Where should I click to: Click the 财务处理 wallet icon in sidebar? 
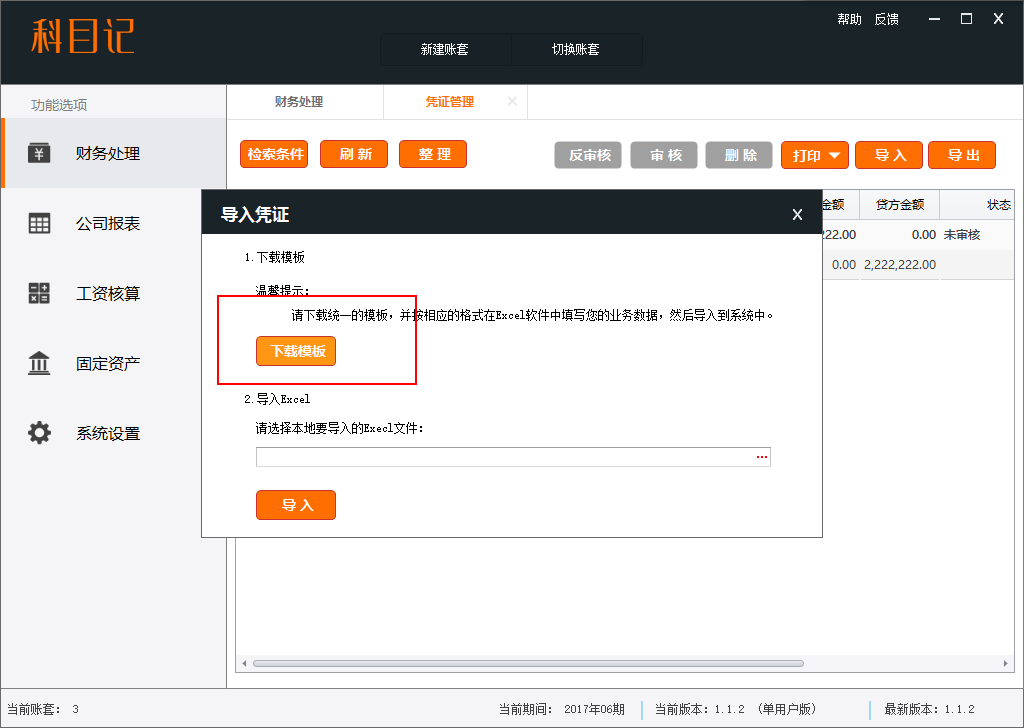point(39,153)
